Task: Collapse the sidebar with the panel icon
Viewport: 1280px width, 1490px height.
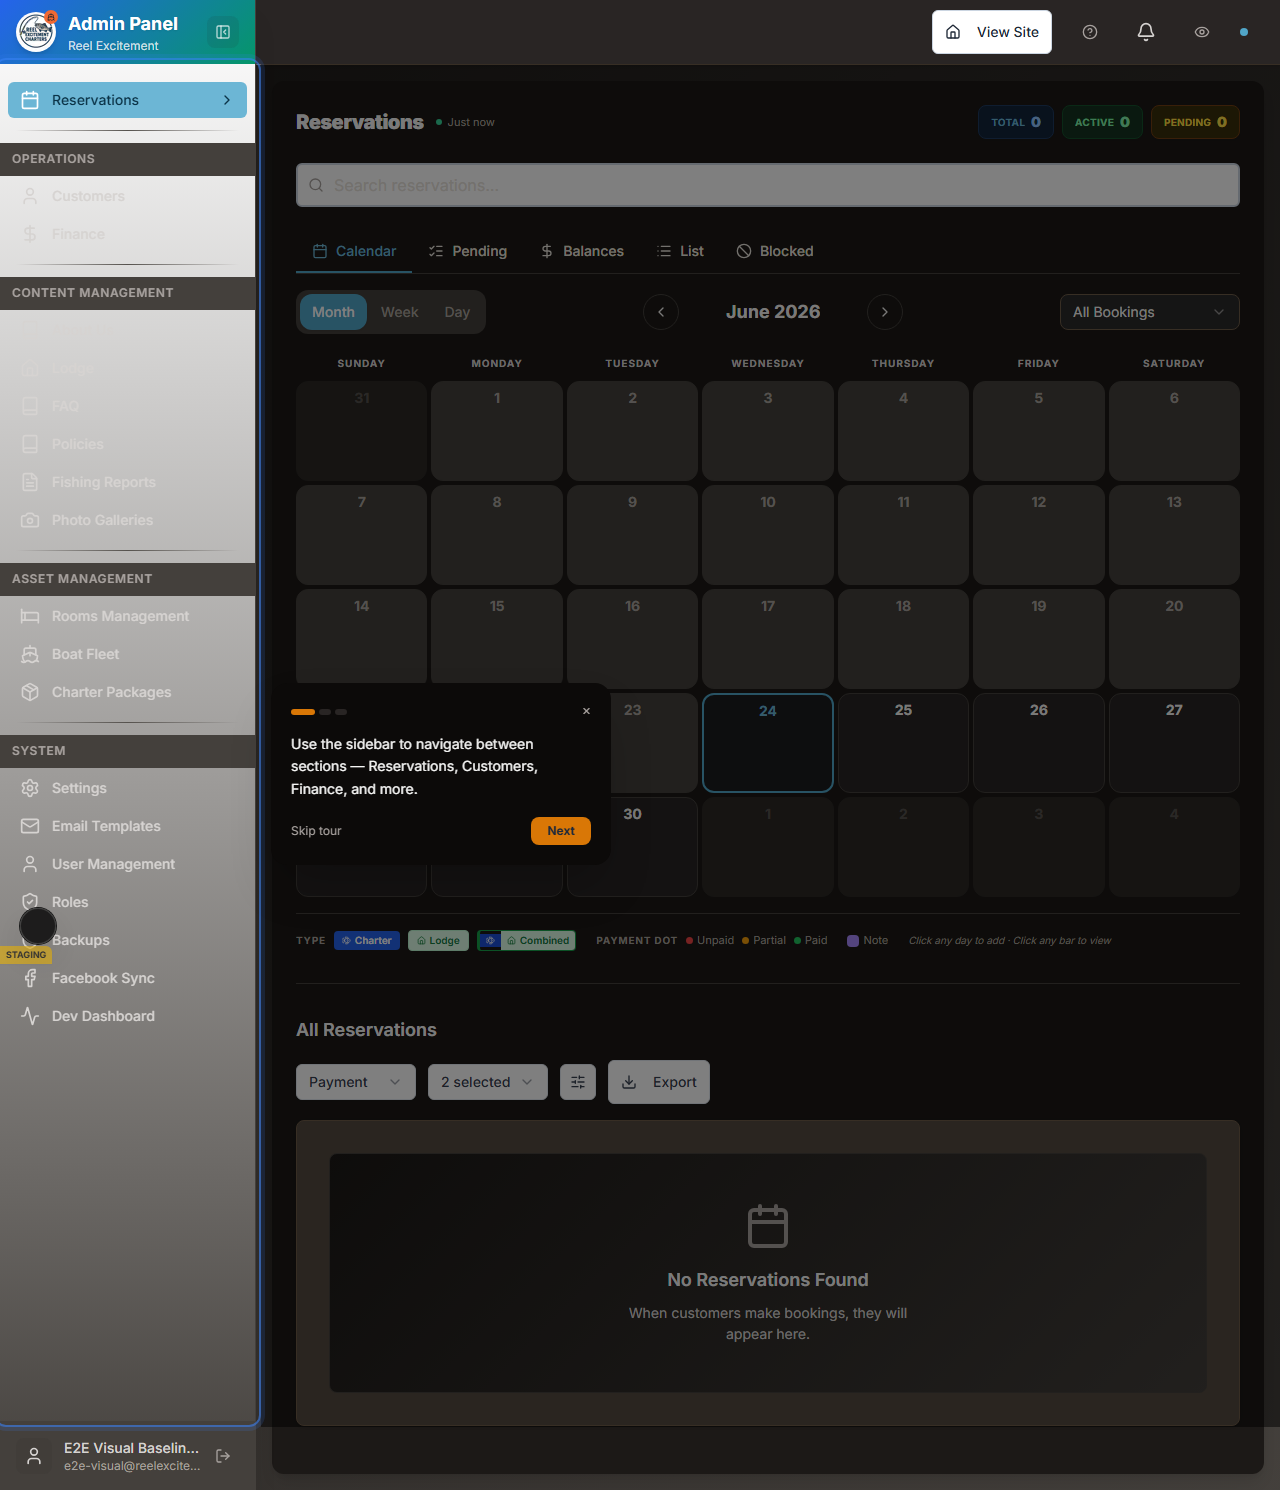Action: tap(223, 32)
